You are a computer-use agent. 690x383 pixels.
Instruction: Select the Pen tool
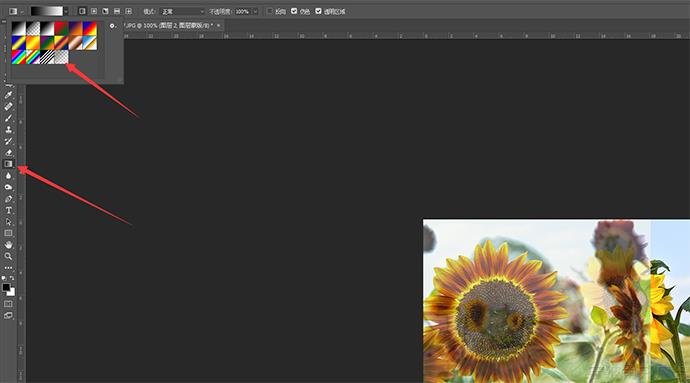(8, 199)
